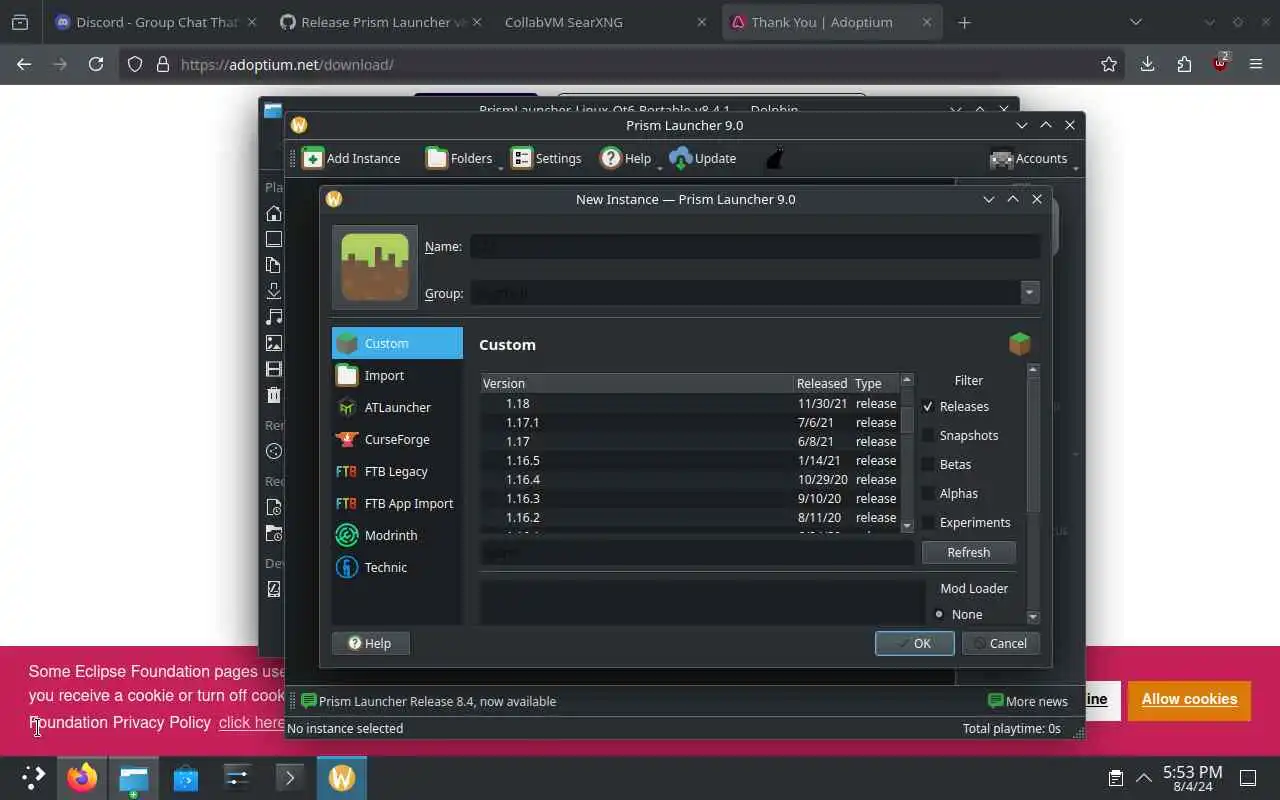Open the application launcher in taskbar
The image size is (1280, 800).
[x=33, y=777]
